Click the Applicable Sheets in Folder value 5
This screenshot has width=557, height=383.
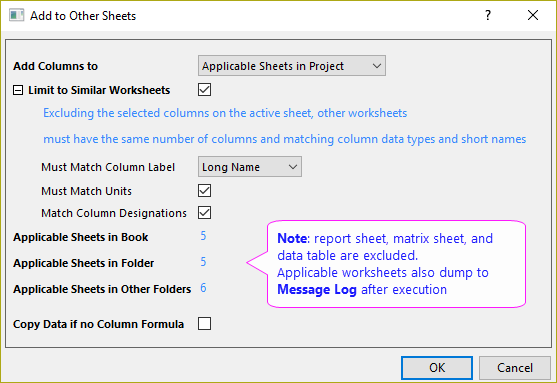[203, 262]
